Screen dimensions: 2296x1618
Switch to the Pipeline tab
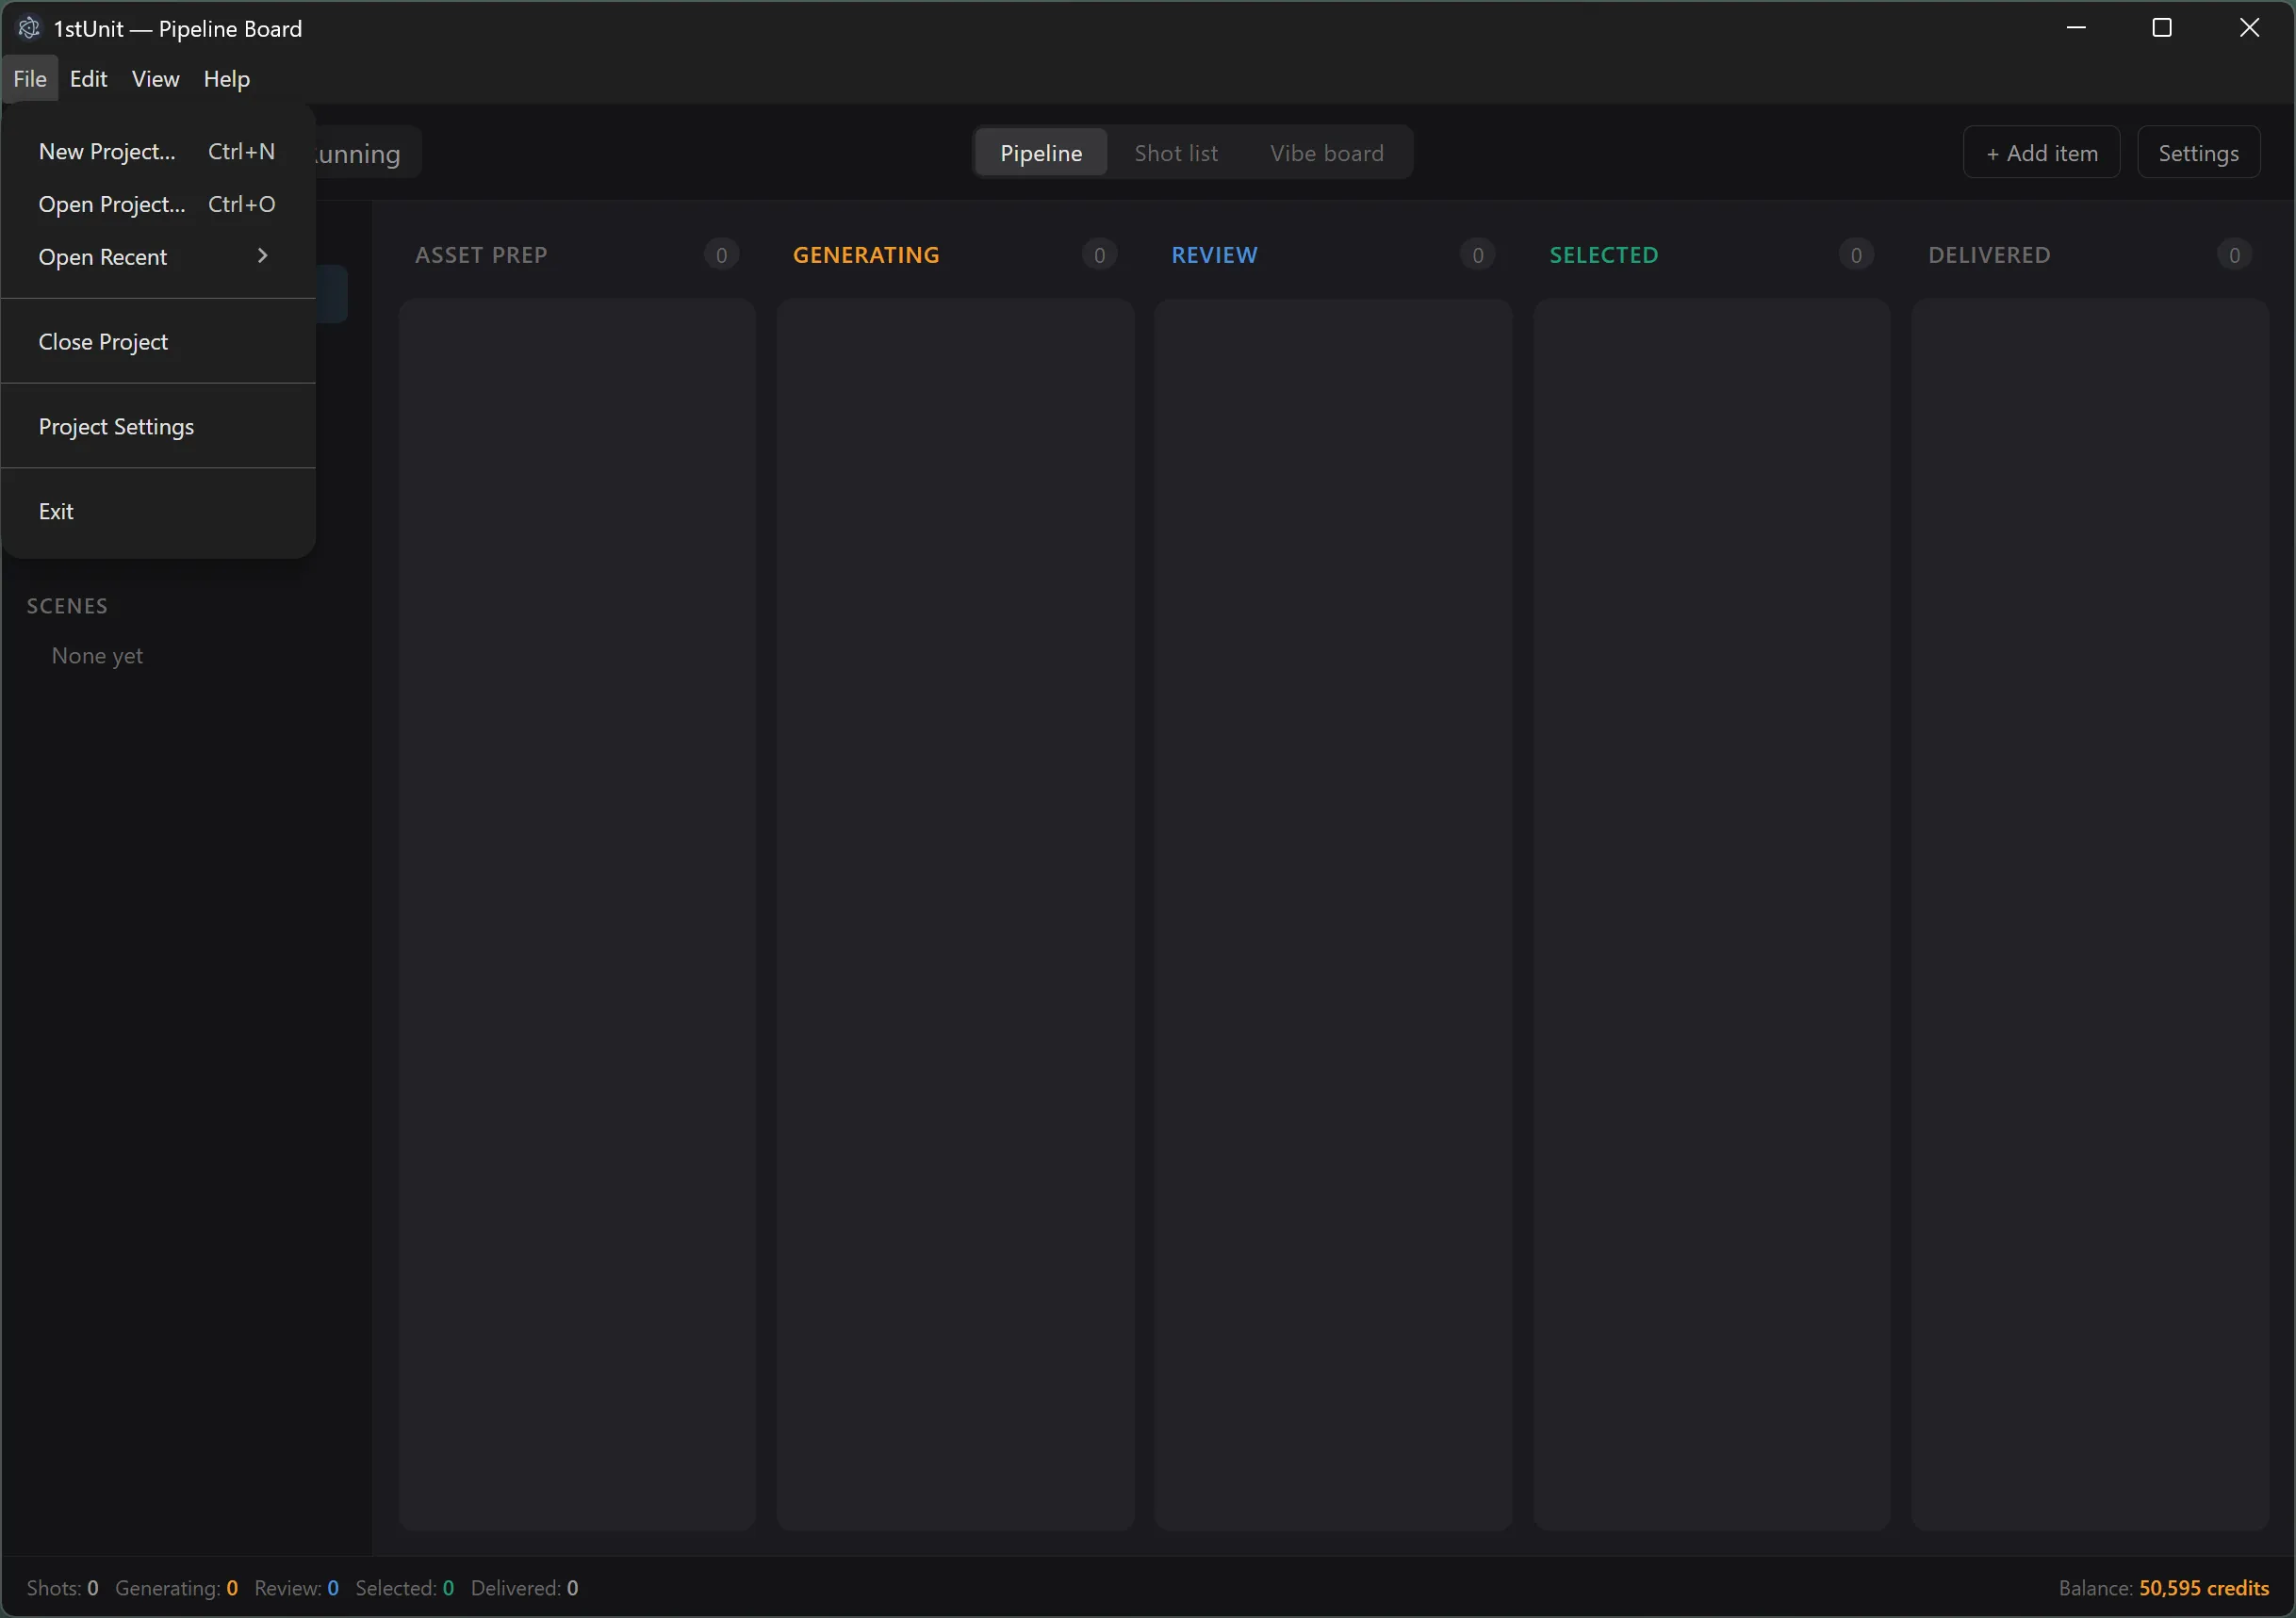point(1041,153)
